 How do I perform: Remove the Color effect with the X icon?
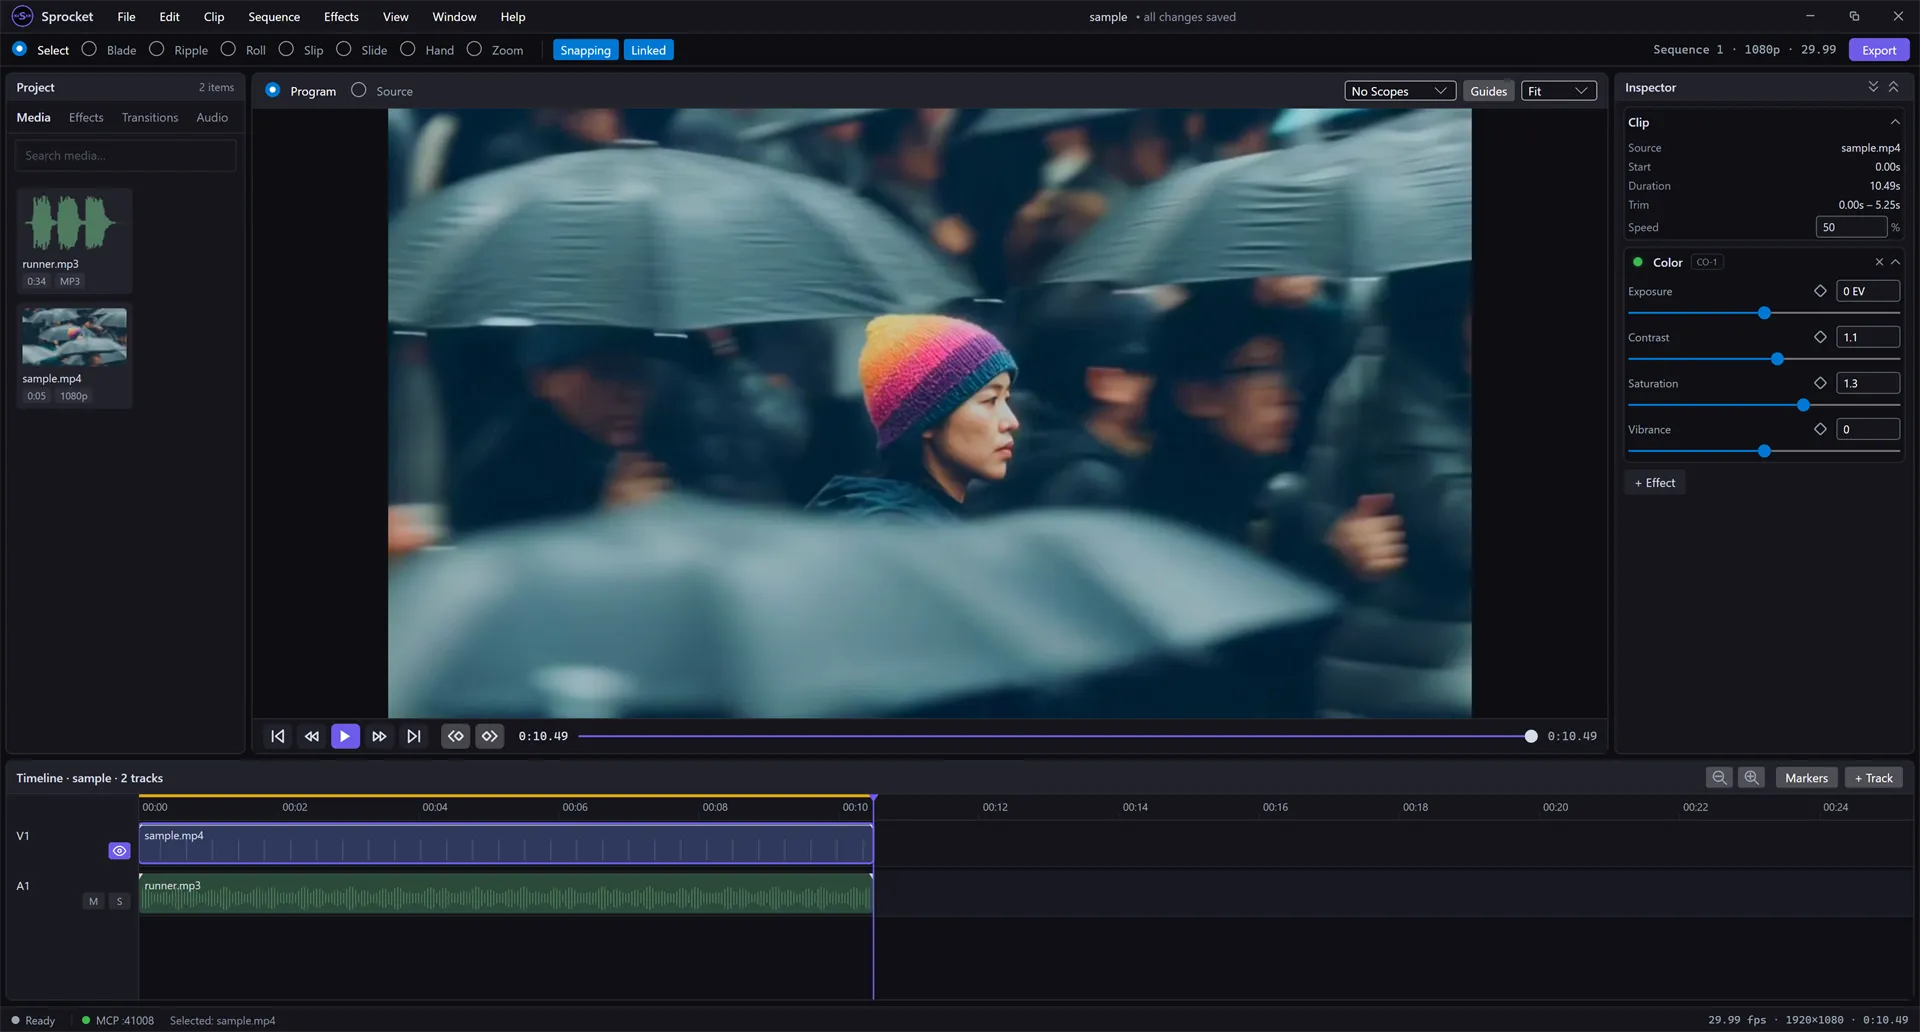pos(1879,262)
